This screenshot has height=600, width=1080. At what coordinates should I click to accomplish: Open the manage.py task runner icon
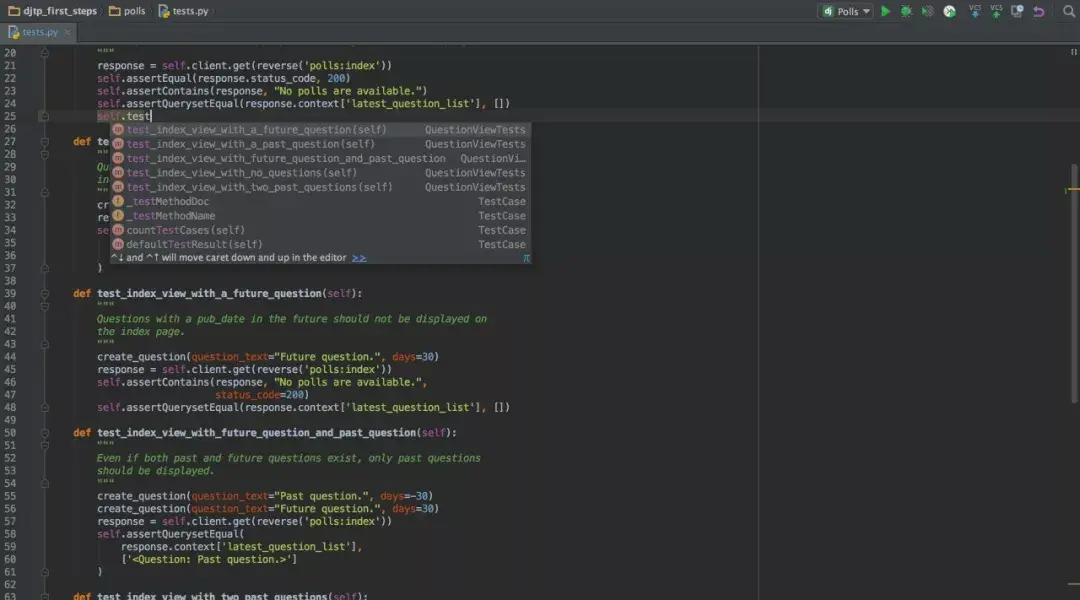coord(949,11)
